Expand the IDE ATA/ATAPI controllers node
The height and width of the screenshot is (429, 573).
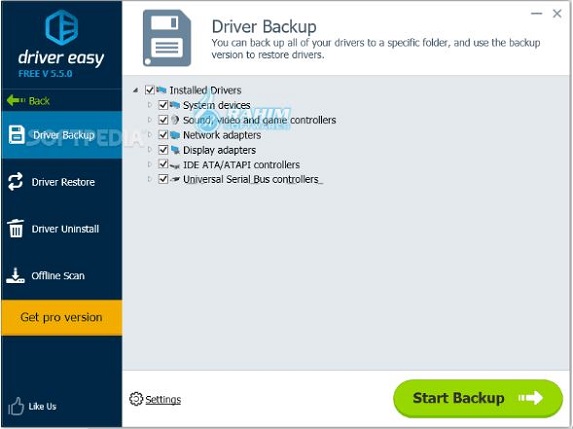click(x=149, y=164)
